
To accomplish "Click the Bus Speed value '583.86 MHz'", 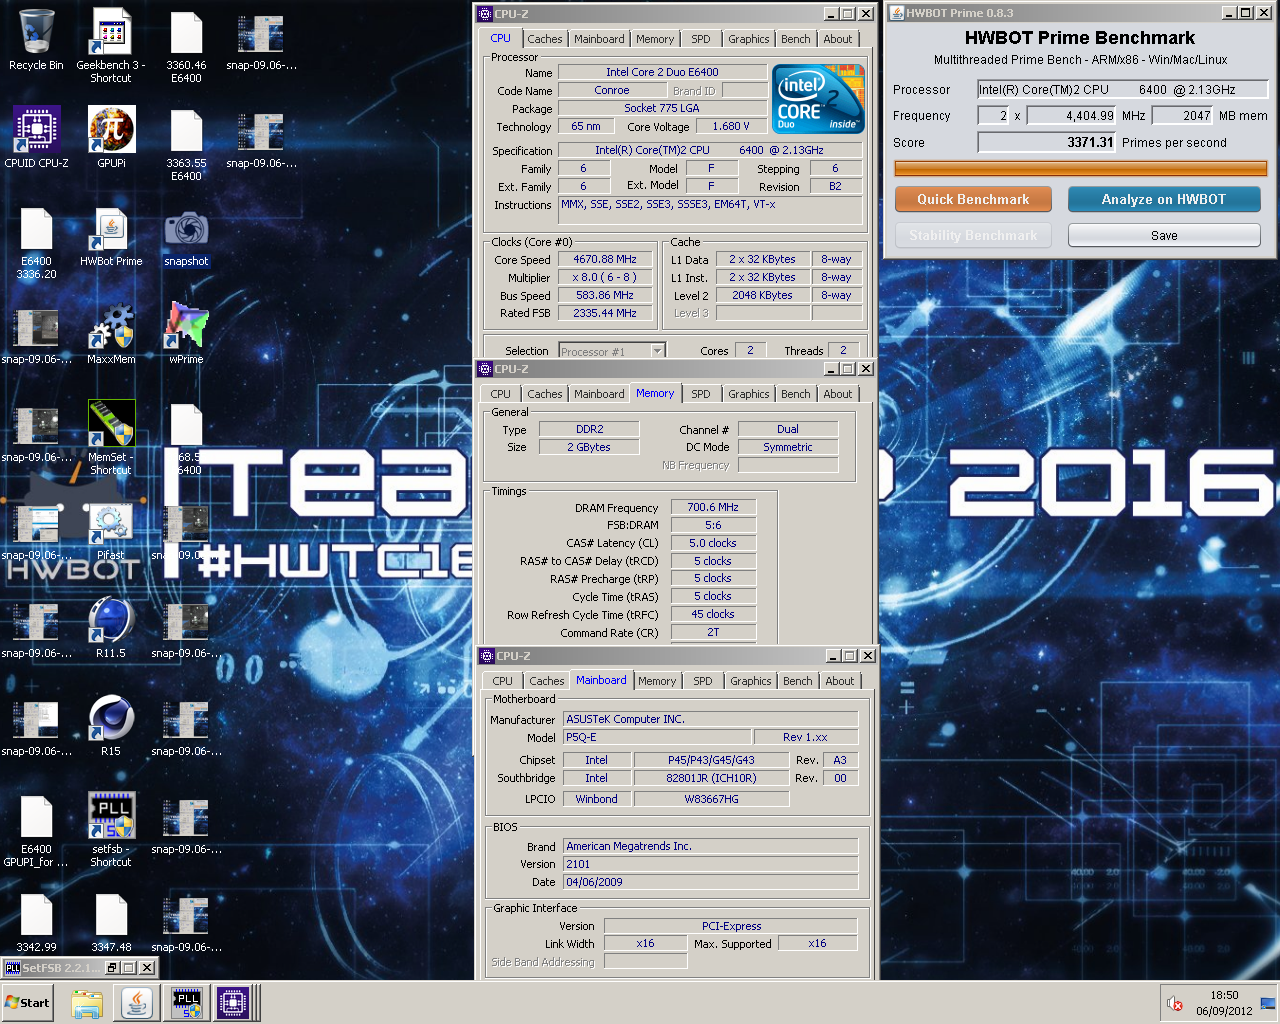I will click(605, 295).
